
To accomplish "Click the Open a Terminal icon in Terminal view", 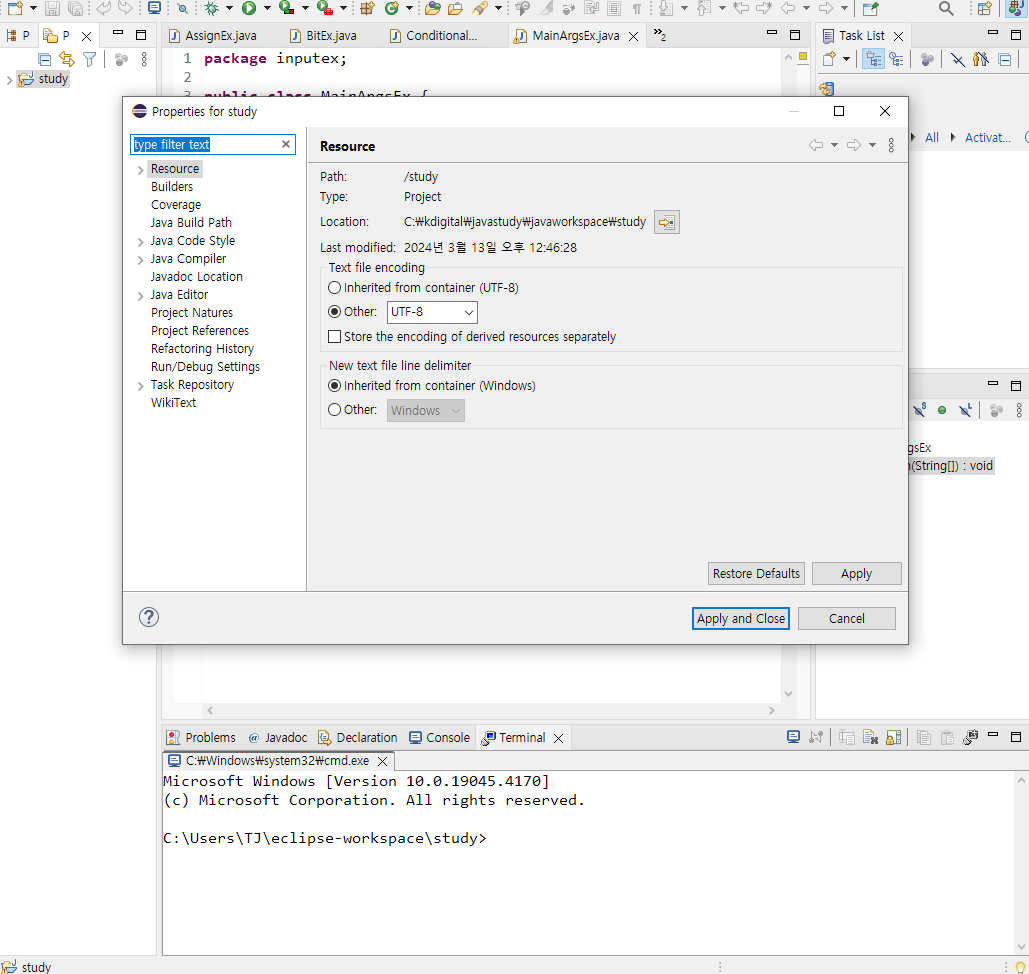I will [x=793, y=737].
